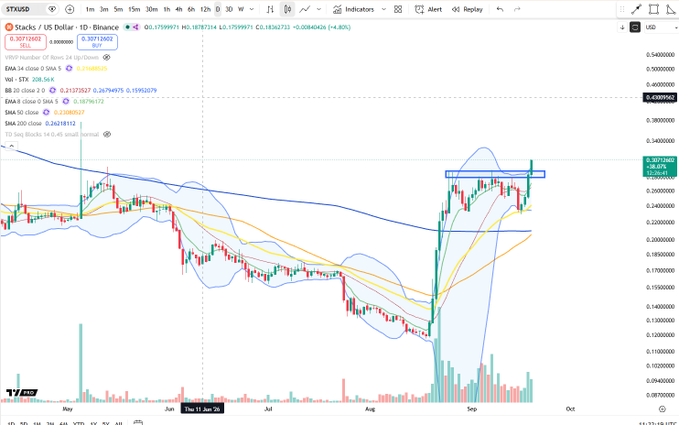Expand the chart style dropdown arrow
The width and height of the screenshot is (679, 425).
[x=319, y=9]
